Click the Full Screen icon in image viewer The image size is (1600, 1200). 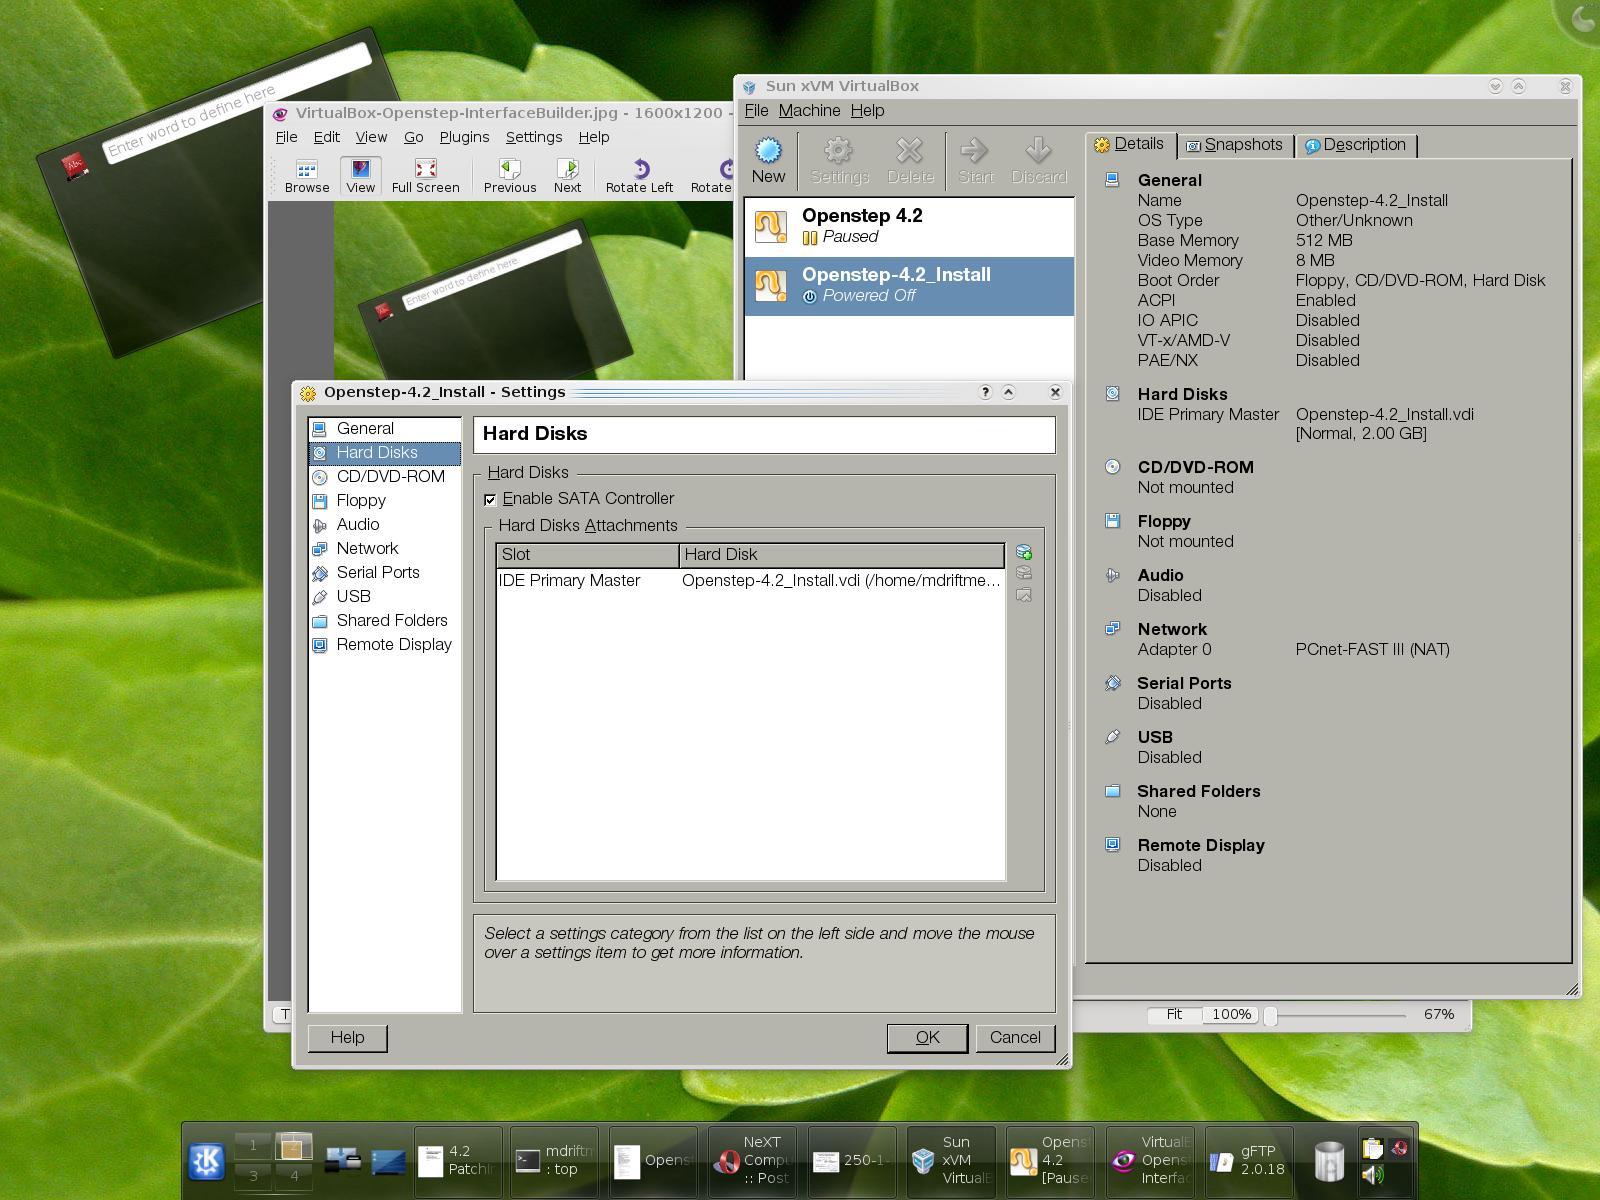pos(425,175)
